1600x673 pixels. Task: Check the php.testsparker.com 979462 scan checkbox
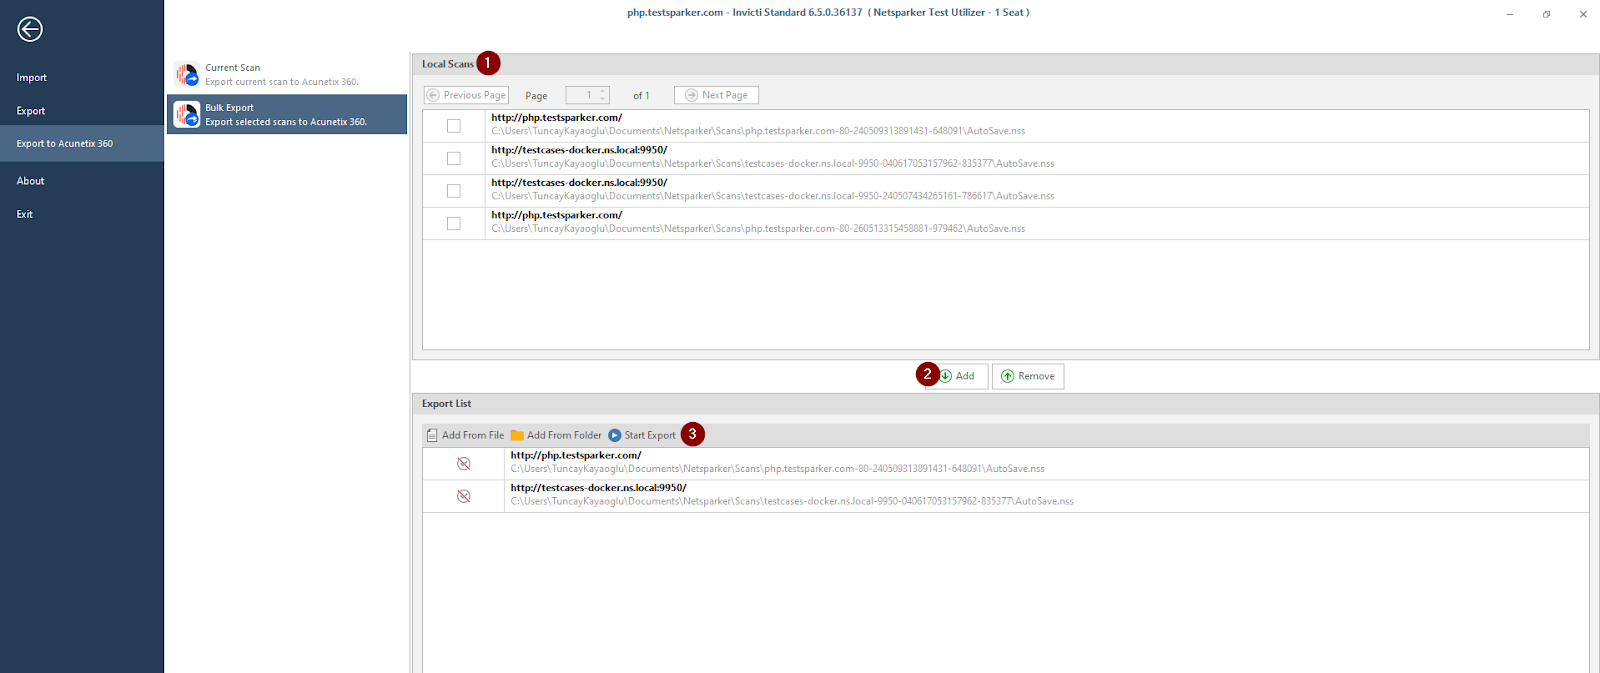click(x=454, y=223)
